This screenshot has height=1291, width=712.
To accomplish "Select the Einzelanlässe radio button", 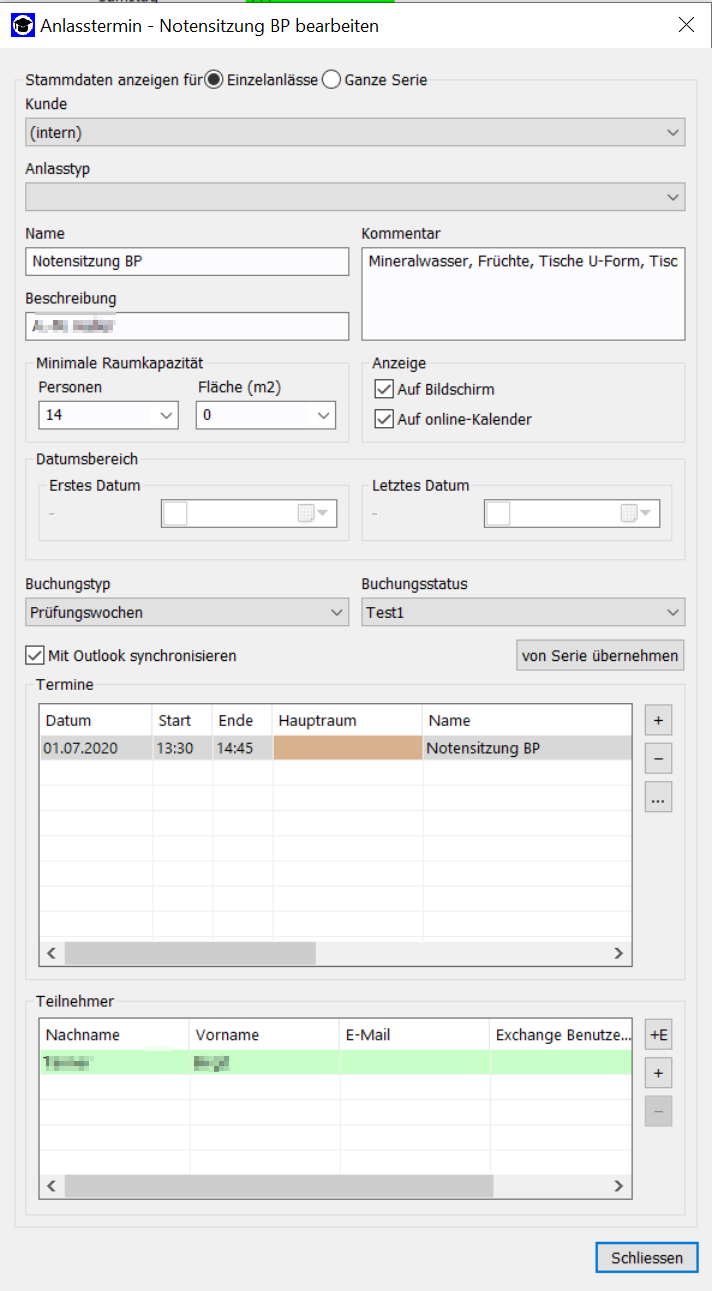I will tap(214, 80).
